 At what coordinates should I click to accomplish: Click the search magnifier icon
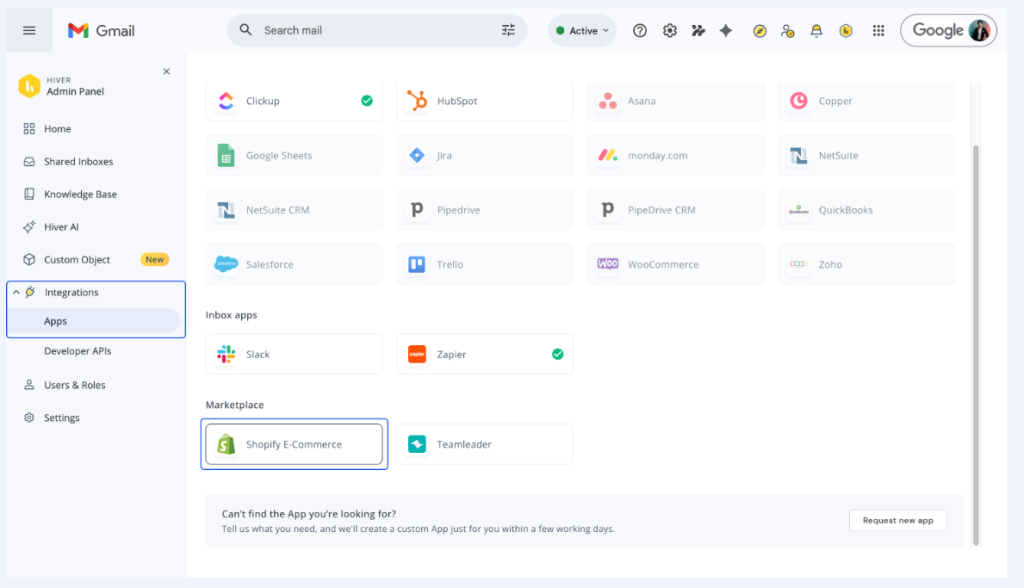pos(246,30)
